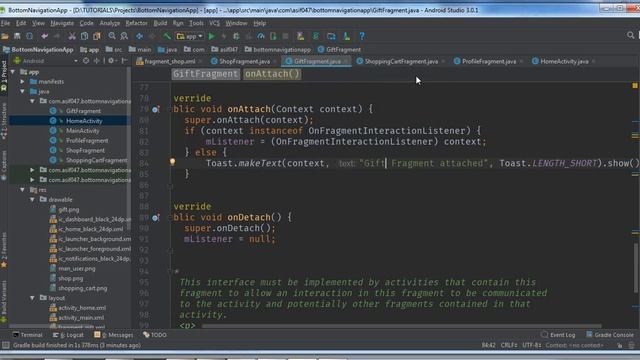Click BottomNavigationApp in the navigation bar

click(x=38, y=49)
